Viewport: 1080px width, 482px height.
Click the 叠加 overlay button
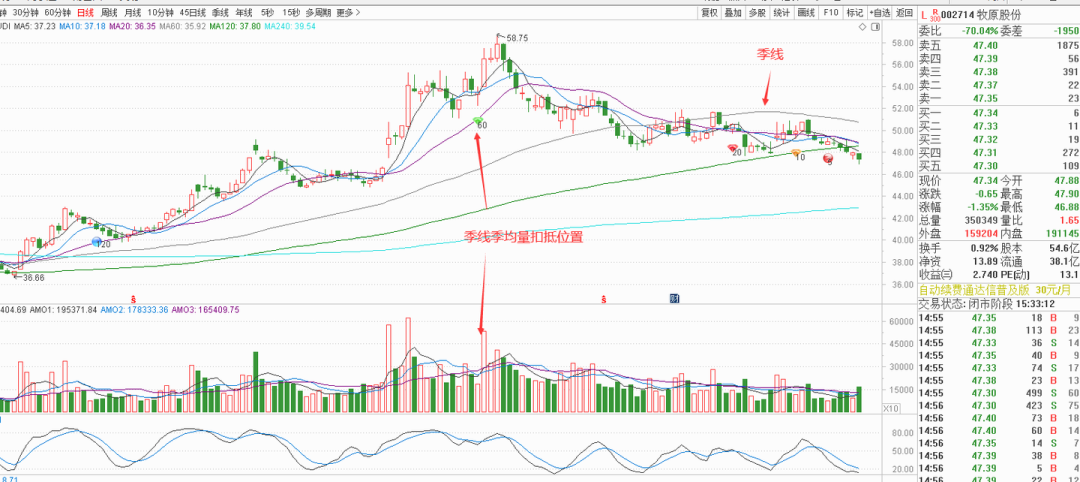[734, 12]
